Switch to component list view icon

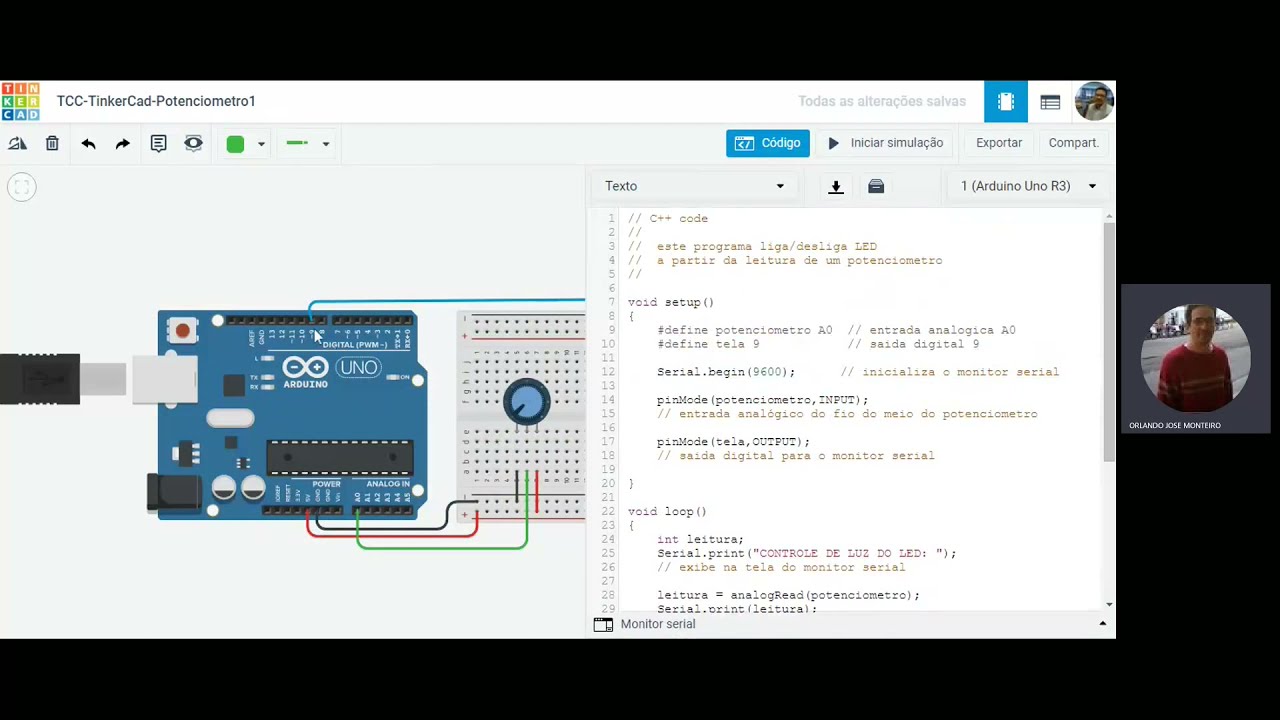[1050, 102]
